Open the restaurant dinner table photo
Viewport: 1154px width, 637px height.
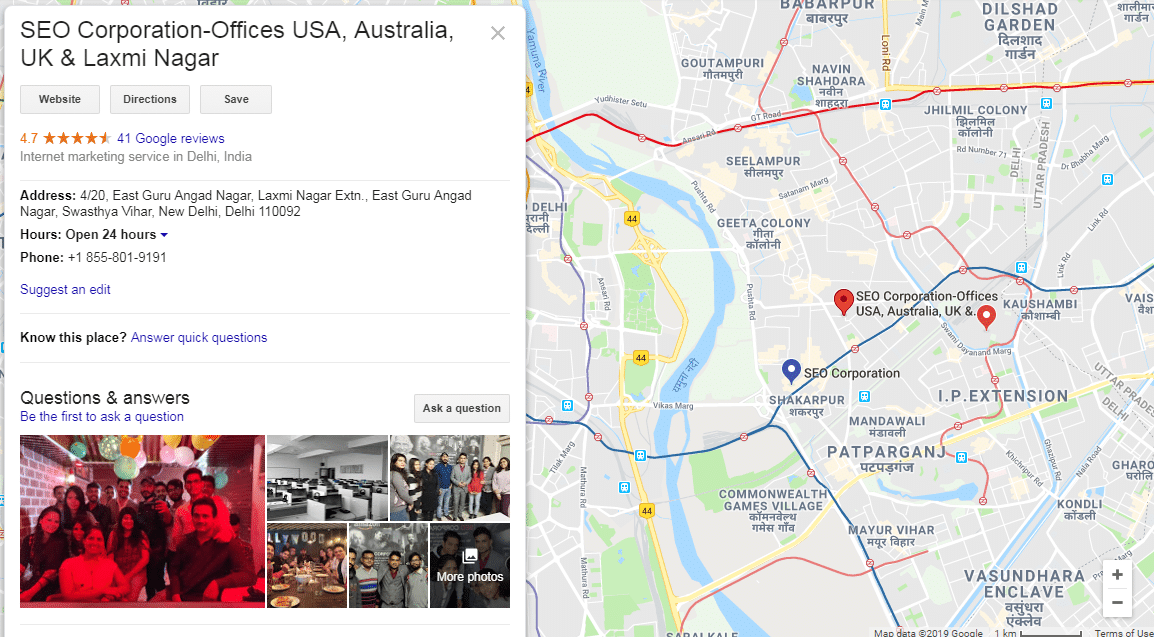(x=307, y=566)
